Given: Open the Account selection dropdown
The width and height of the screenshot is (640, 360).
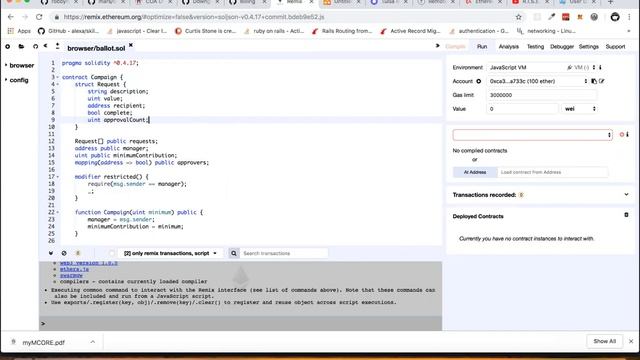Looking at the screenshot, I should [x=538, y=81].
